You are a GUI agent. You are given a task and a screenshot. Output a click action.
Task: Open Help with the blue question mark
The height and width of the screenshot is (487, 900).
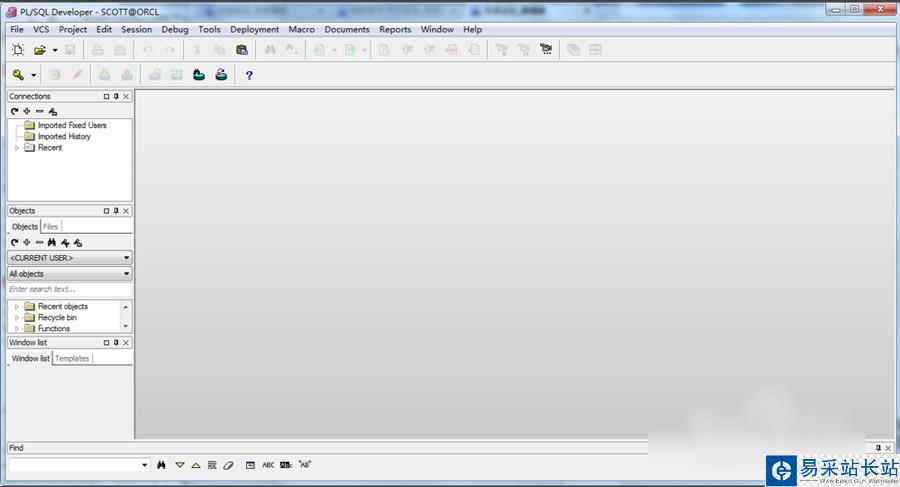point(249,75)
